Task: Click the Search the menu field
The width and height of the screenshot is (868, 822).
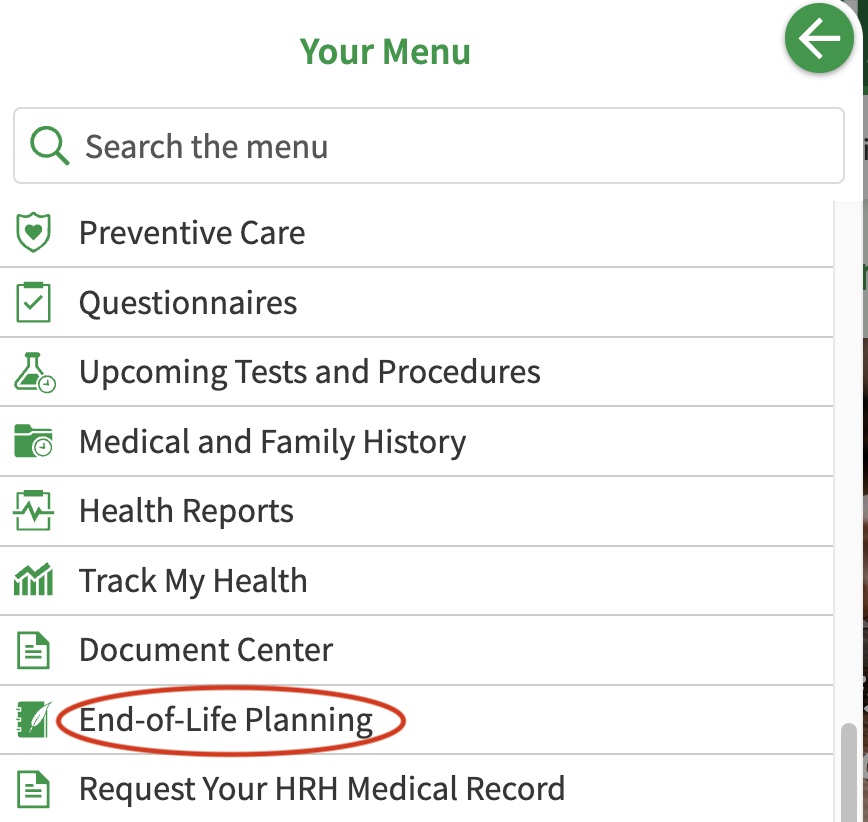Action: tap(428, 146)
